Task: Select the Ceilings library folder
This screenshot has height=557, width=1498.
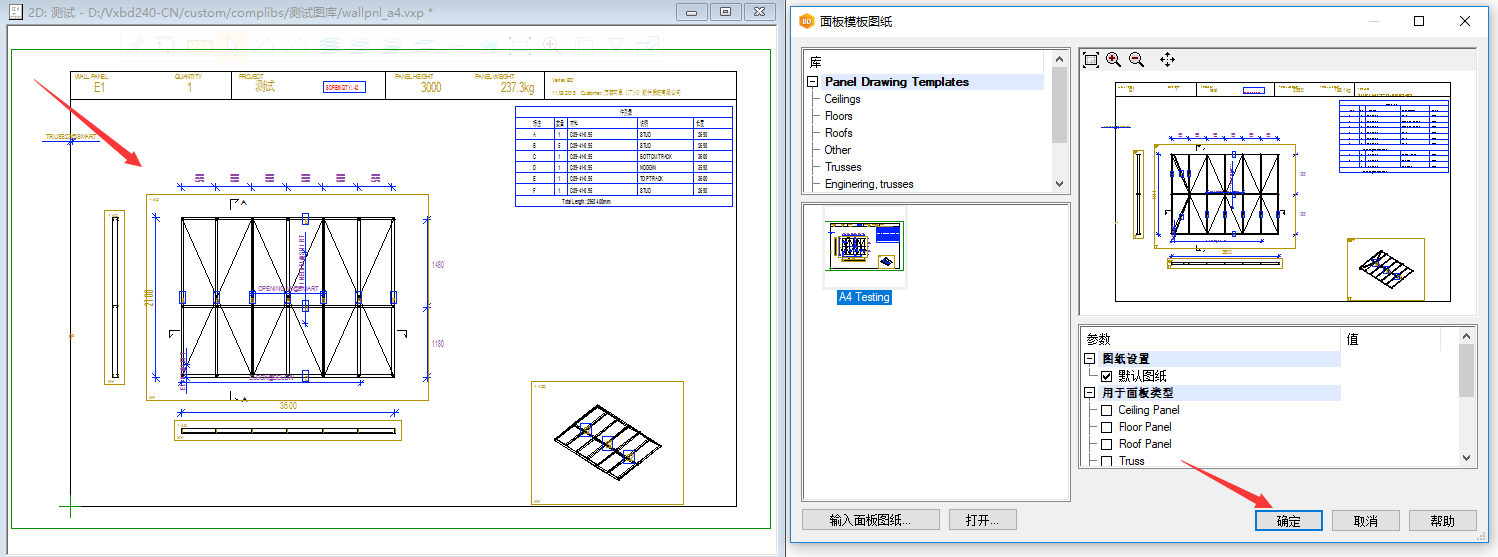Action: [x=842, y=99]
